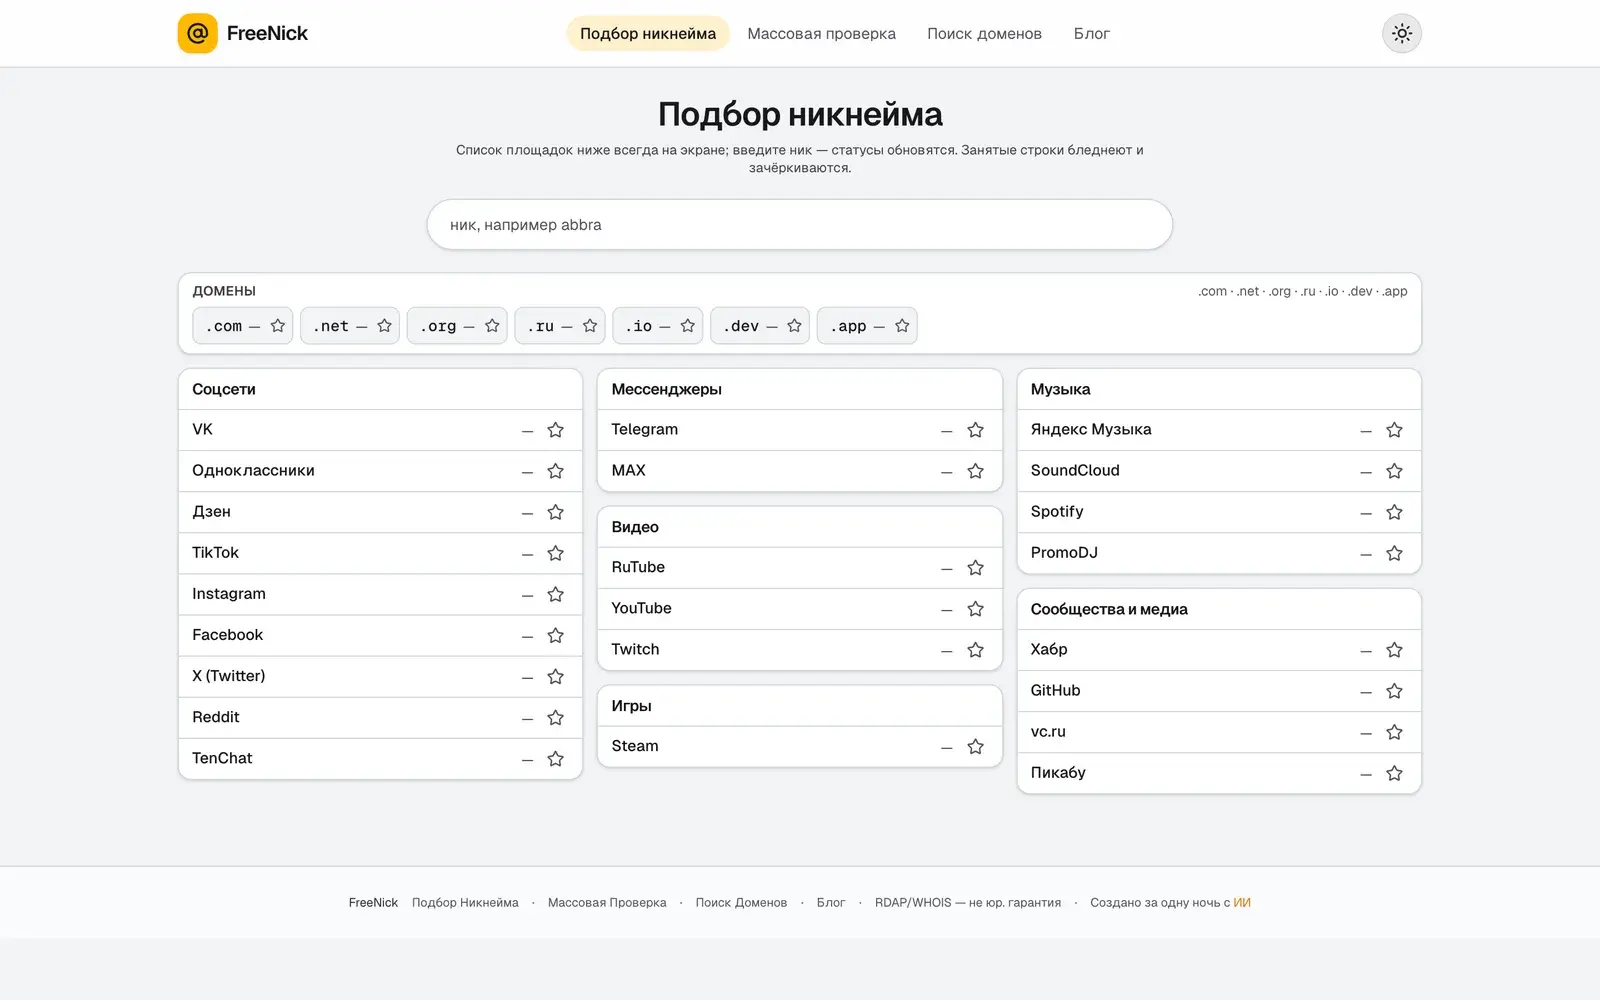The height and width of the screenshot is (1000, 1600).
Task: Mark Дзен as favorite with the star
Action: click(x=556, y=512)
